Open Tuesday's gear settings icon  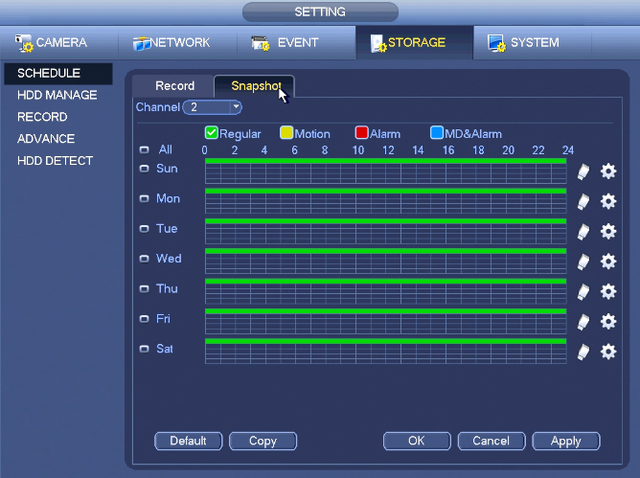pos(607,231)
